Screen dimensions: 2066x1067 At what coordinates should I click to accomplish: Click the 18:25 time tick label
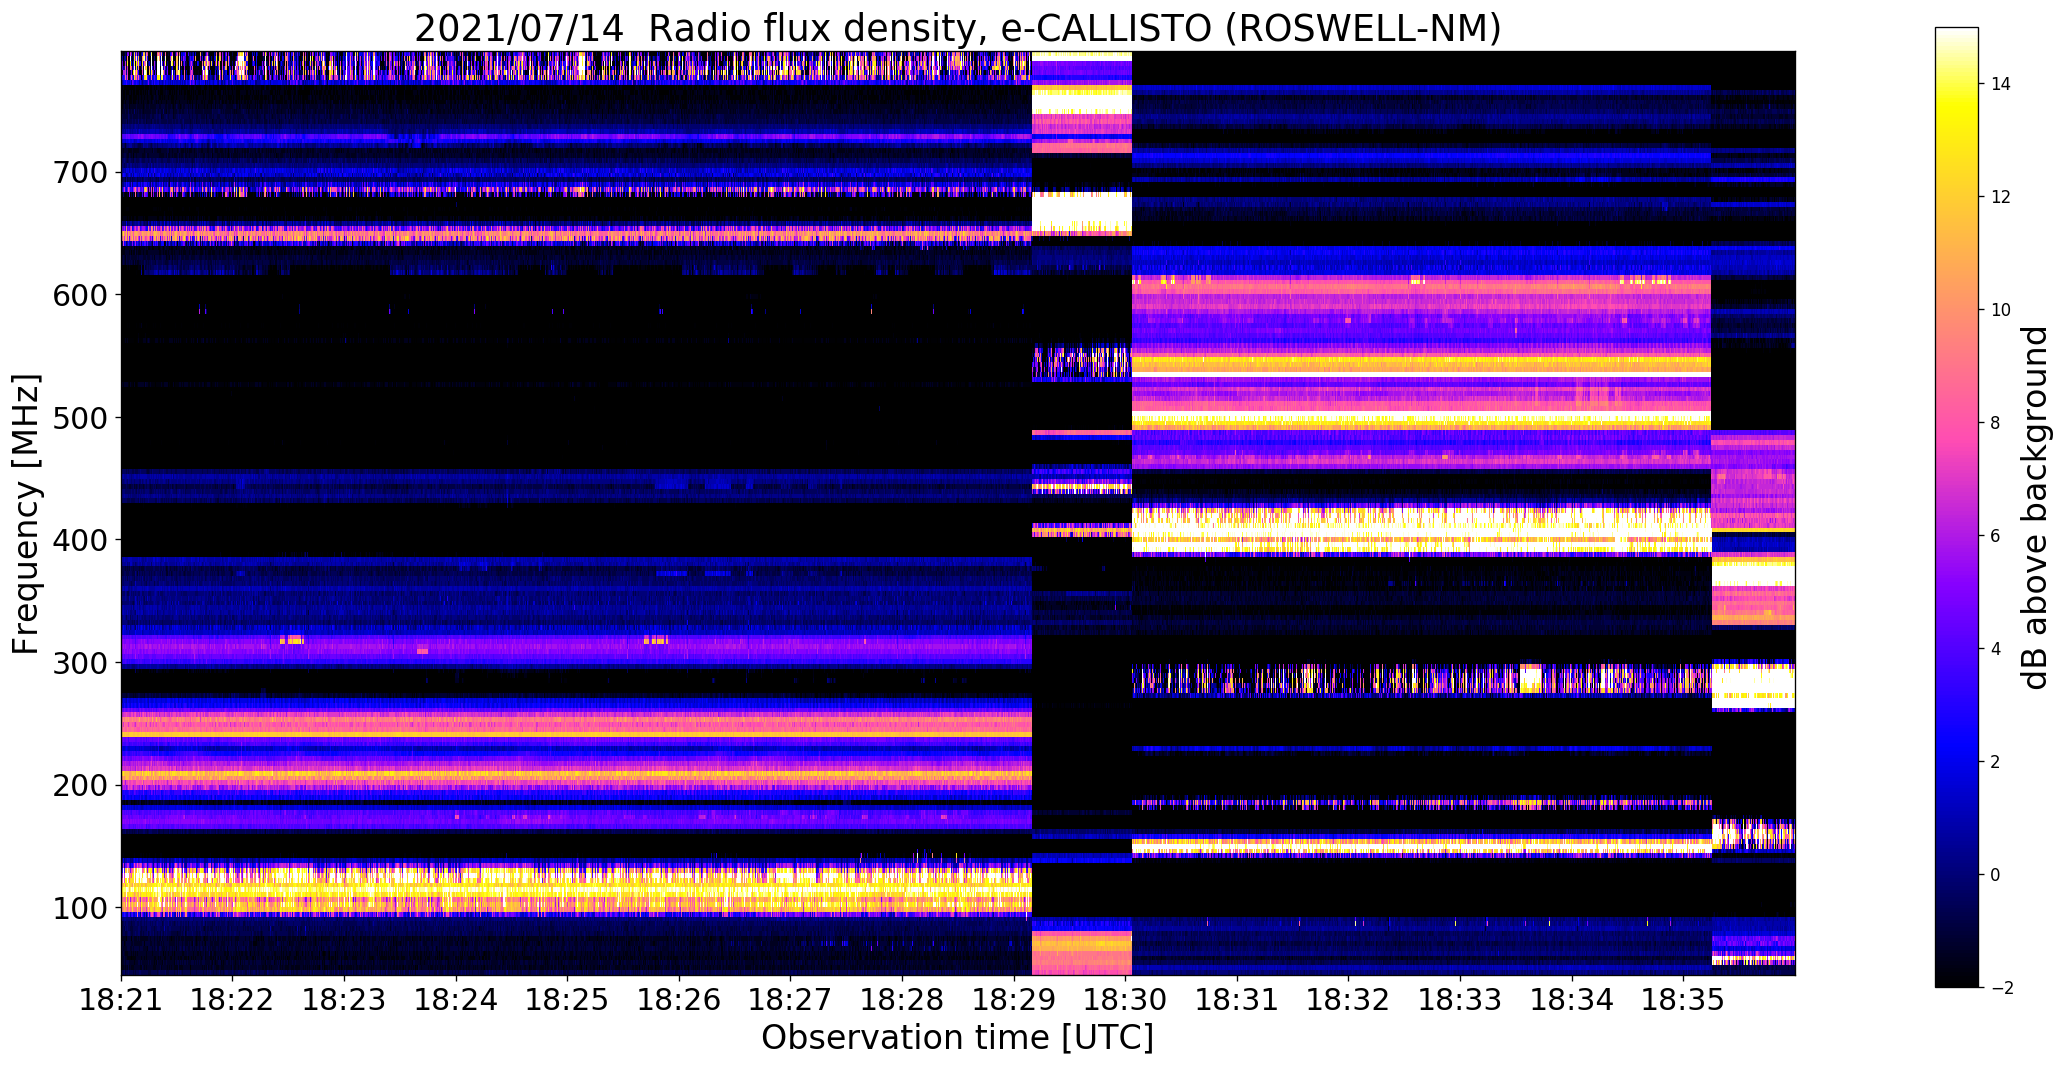pos(568,1000)
